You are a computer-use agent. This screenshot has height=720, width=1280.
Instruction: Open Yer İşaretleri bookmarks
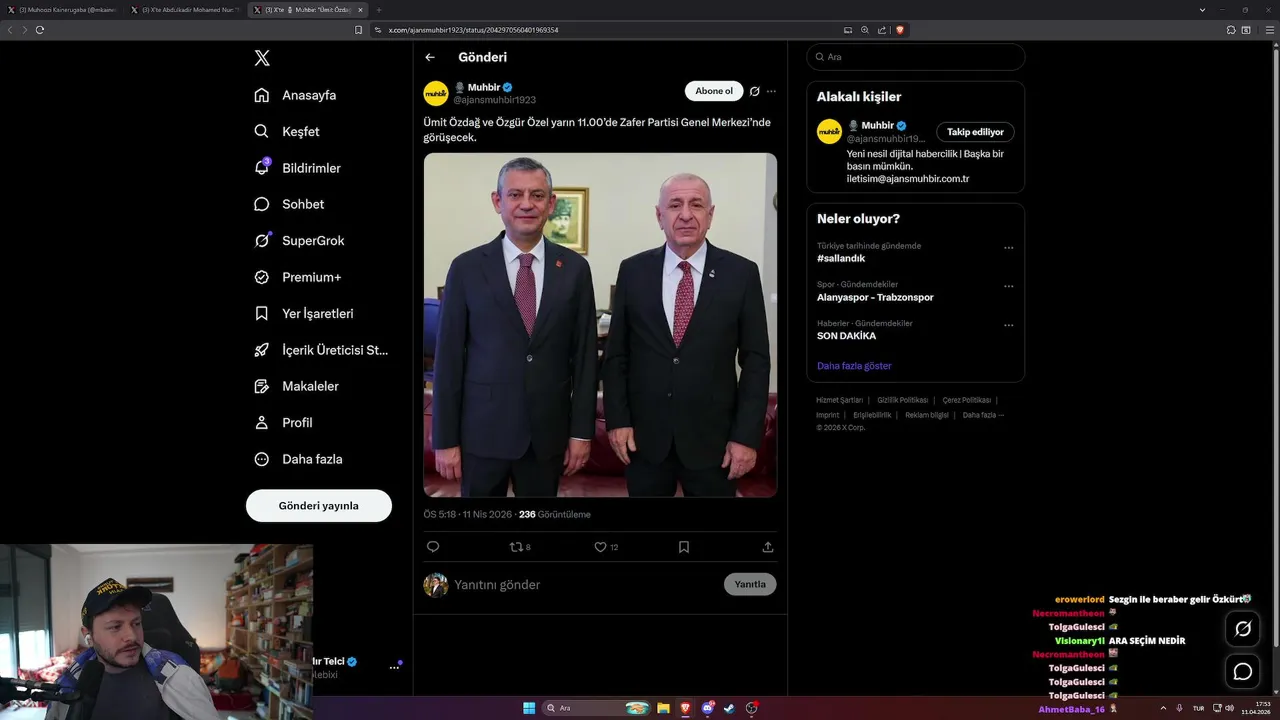(304, 313)
